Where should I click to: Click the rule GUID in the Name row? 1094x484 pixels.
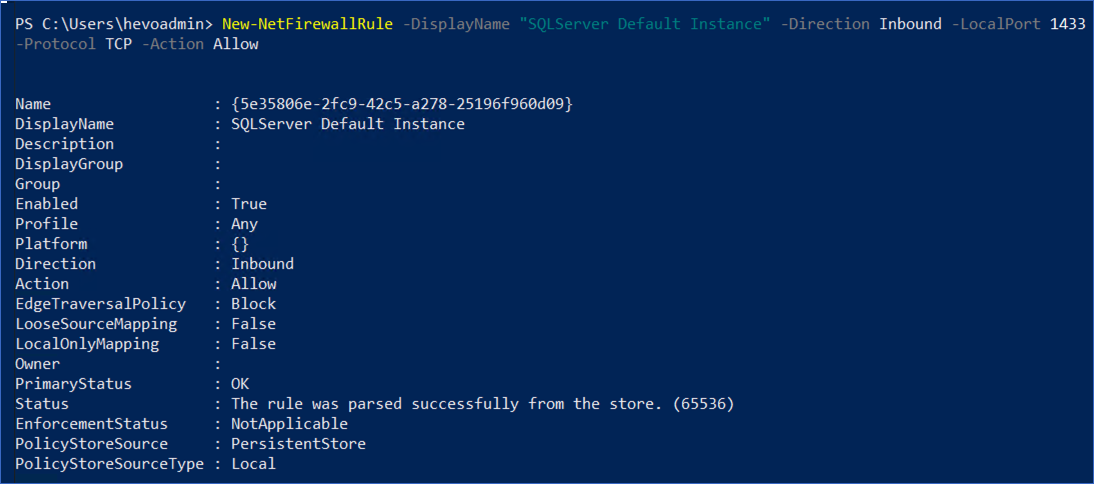click(x=401, y=104)
